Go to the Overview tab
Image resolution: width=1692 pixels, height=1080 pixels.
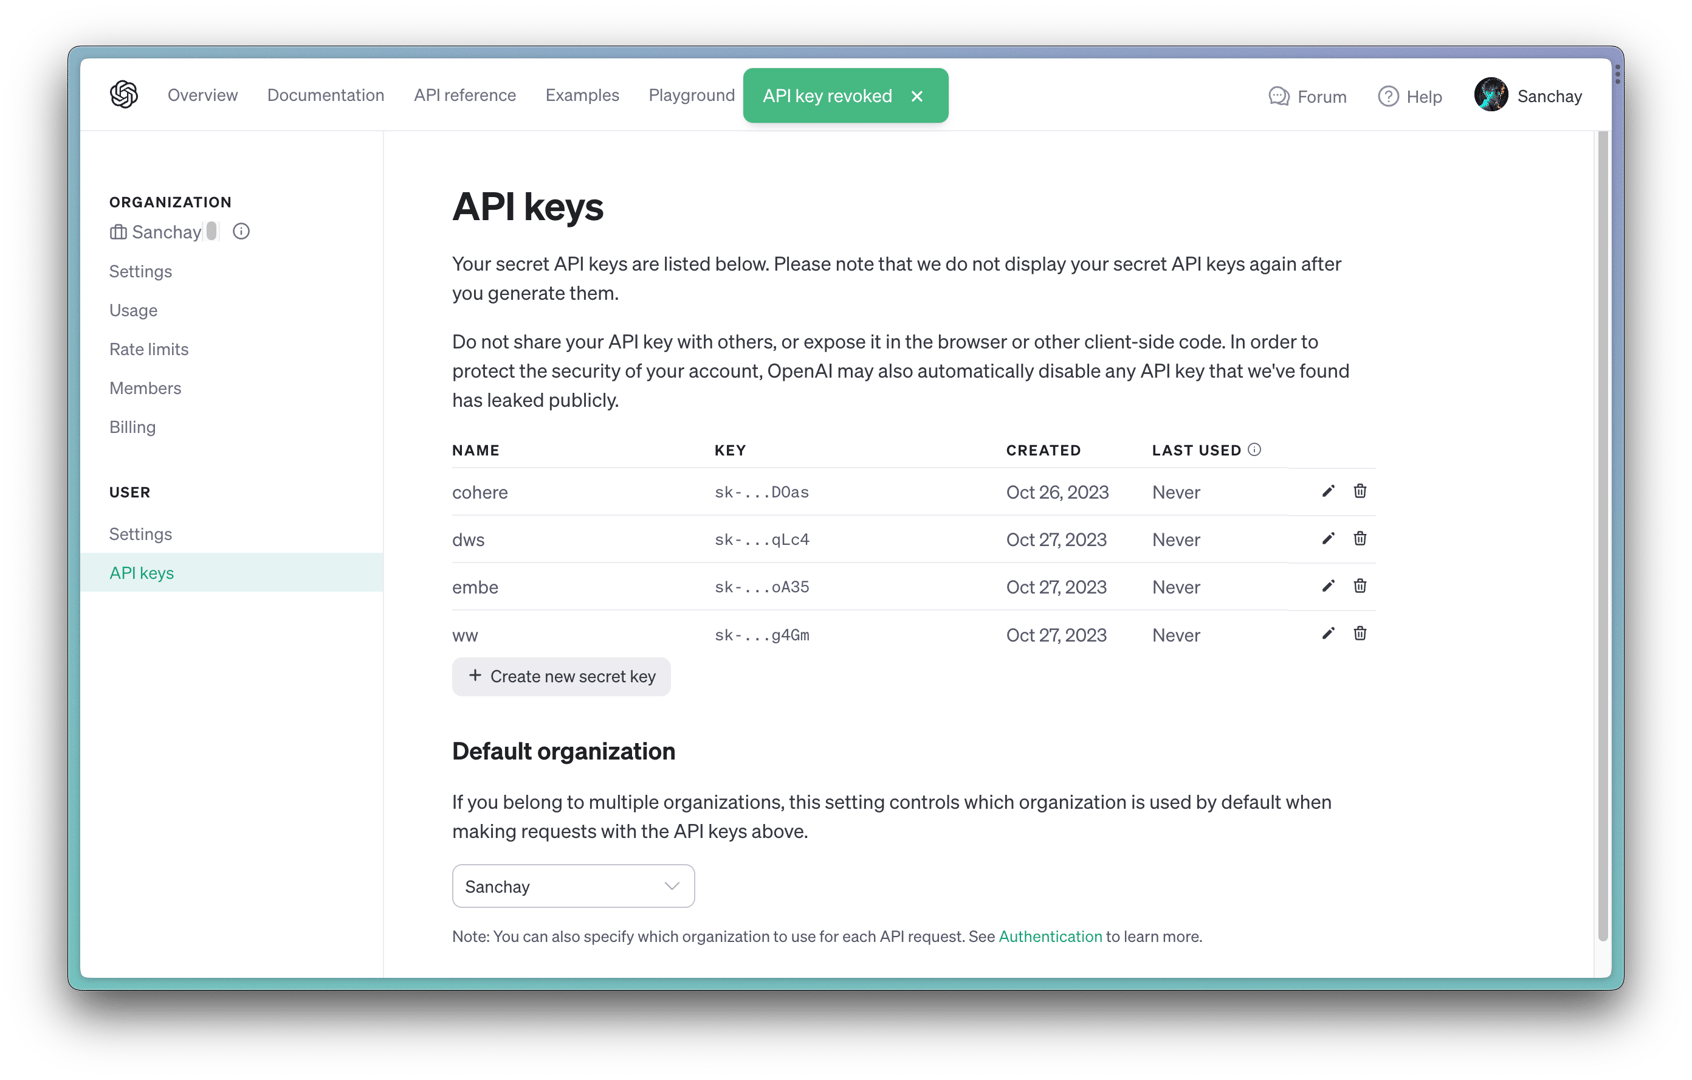point(203,95)
